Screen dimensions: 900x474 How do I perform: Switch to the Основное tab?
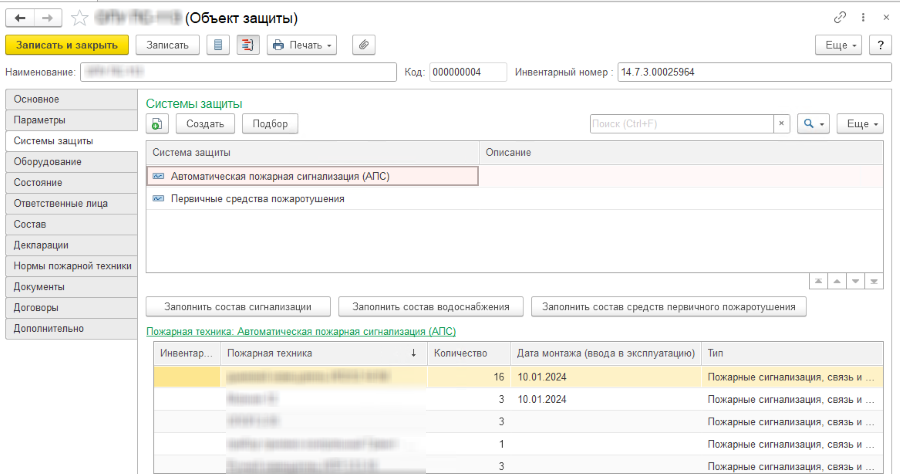[71, 99]
